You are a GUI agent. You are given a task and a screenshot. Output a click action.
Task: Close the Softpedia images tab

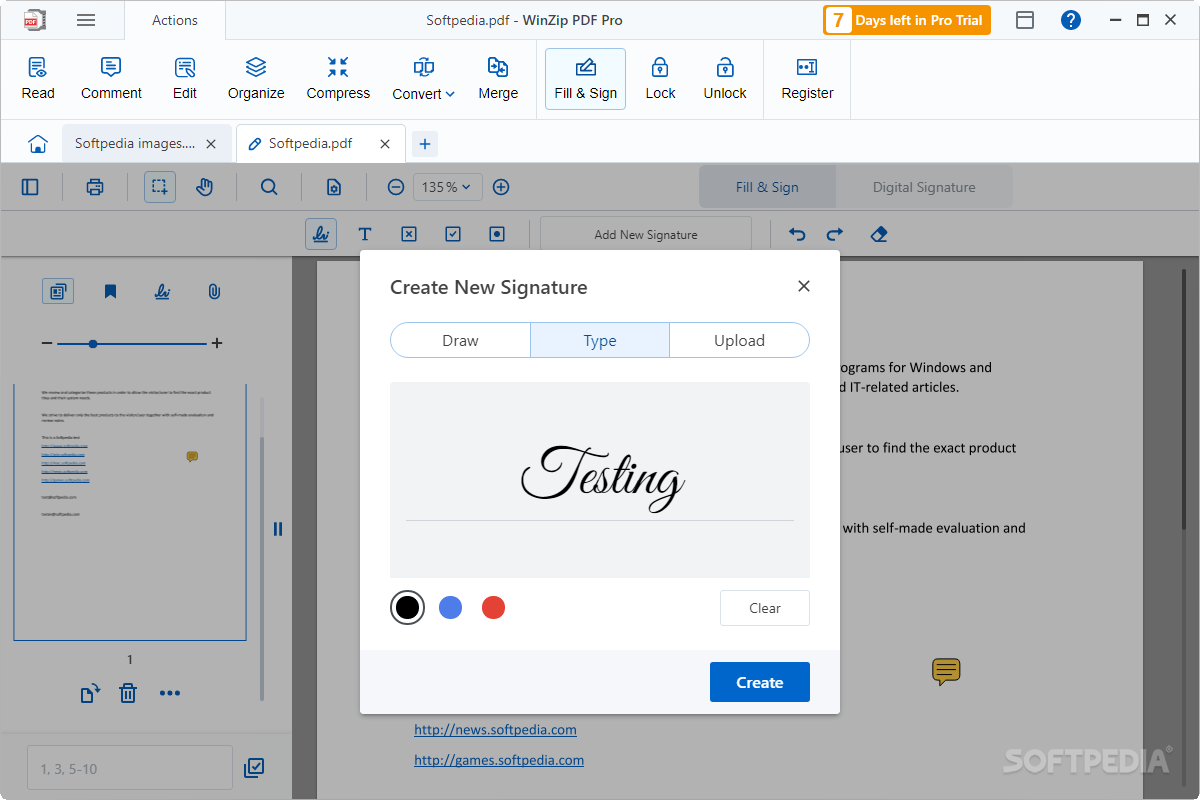point(211,144)
